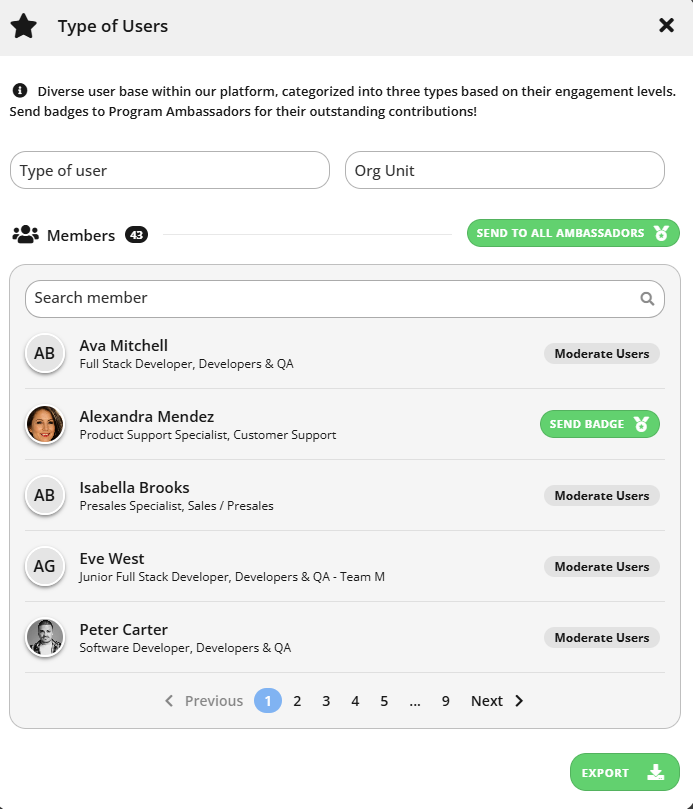Export the members list

coord(624,772)
